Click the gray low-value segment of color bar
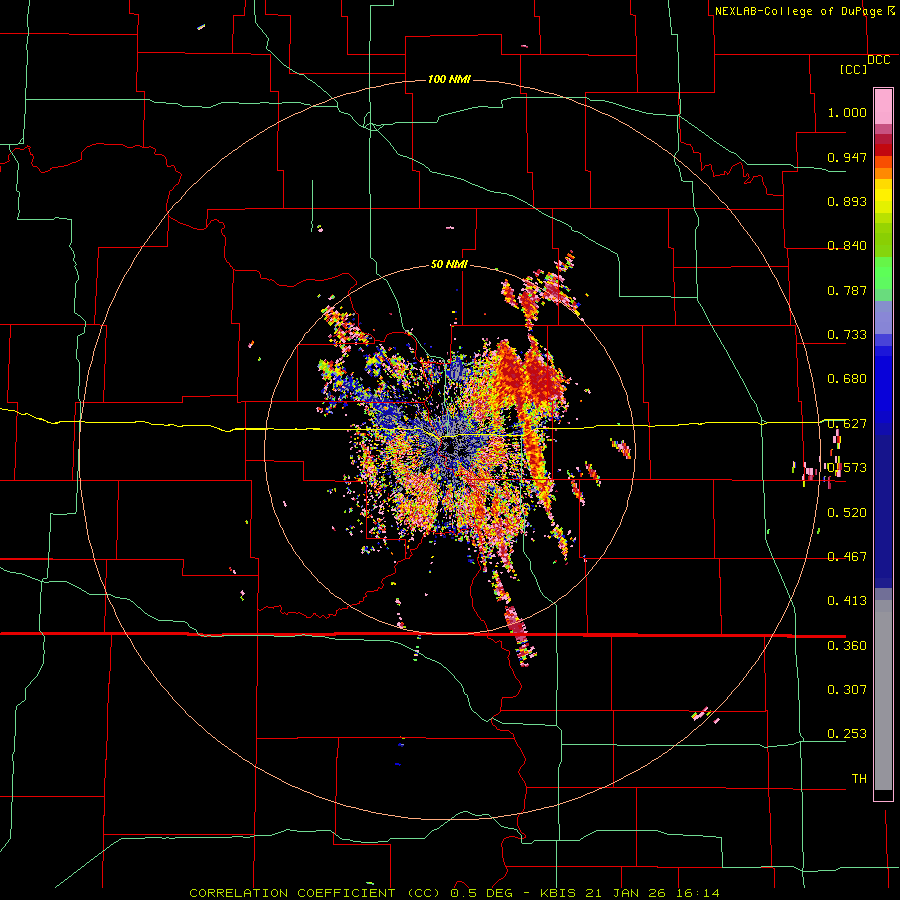Image resolution: width=900 pixels, height=900 pixels. pos(883,695)
